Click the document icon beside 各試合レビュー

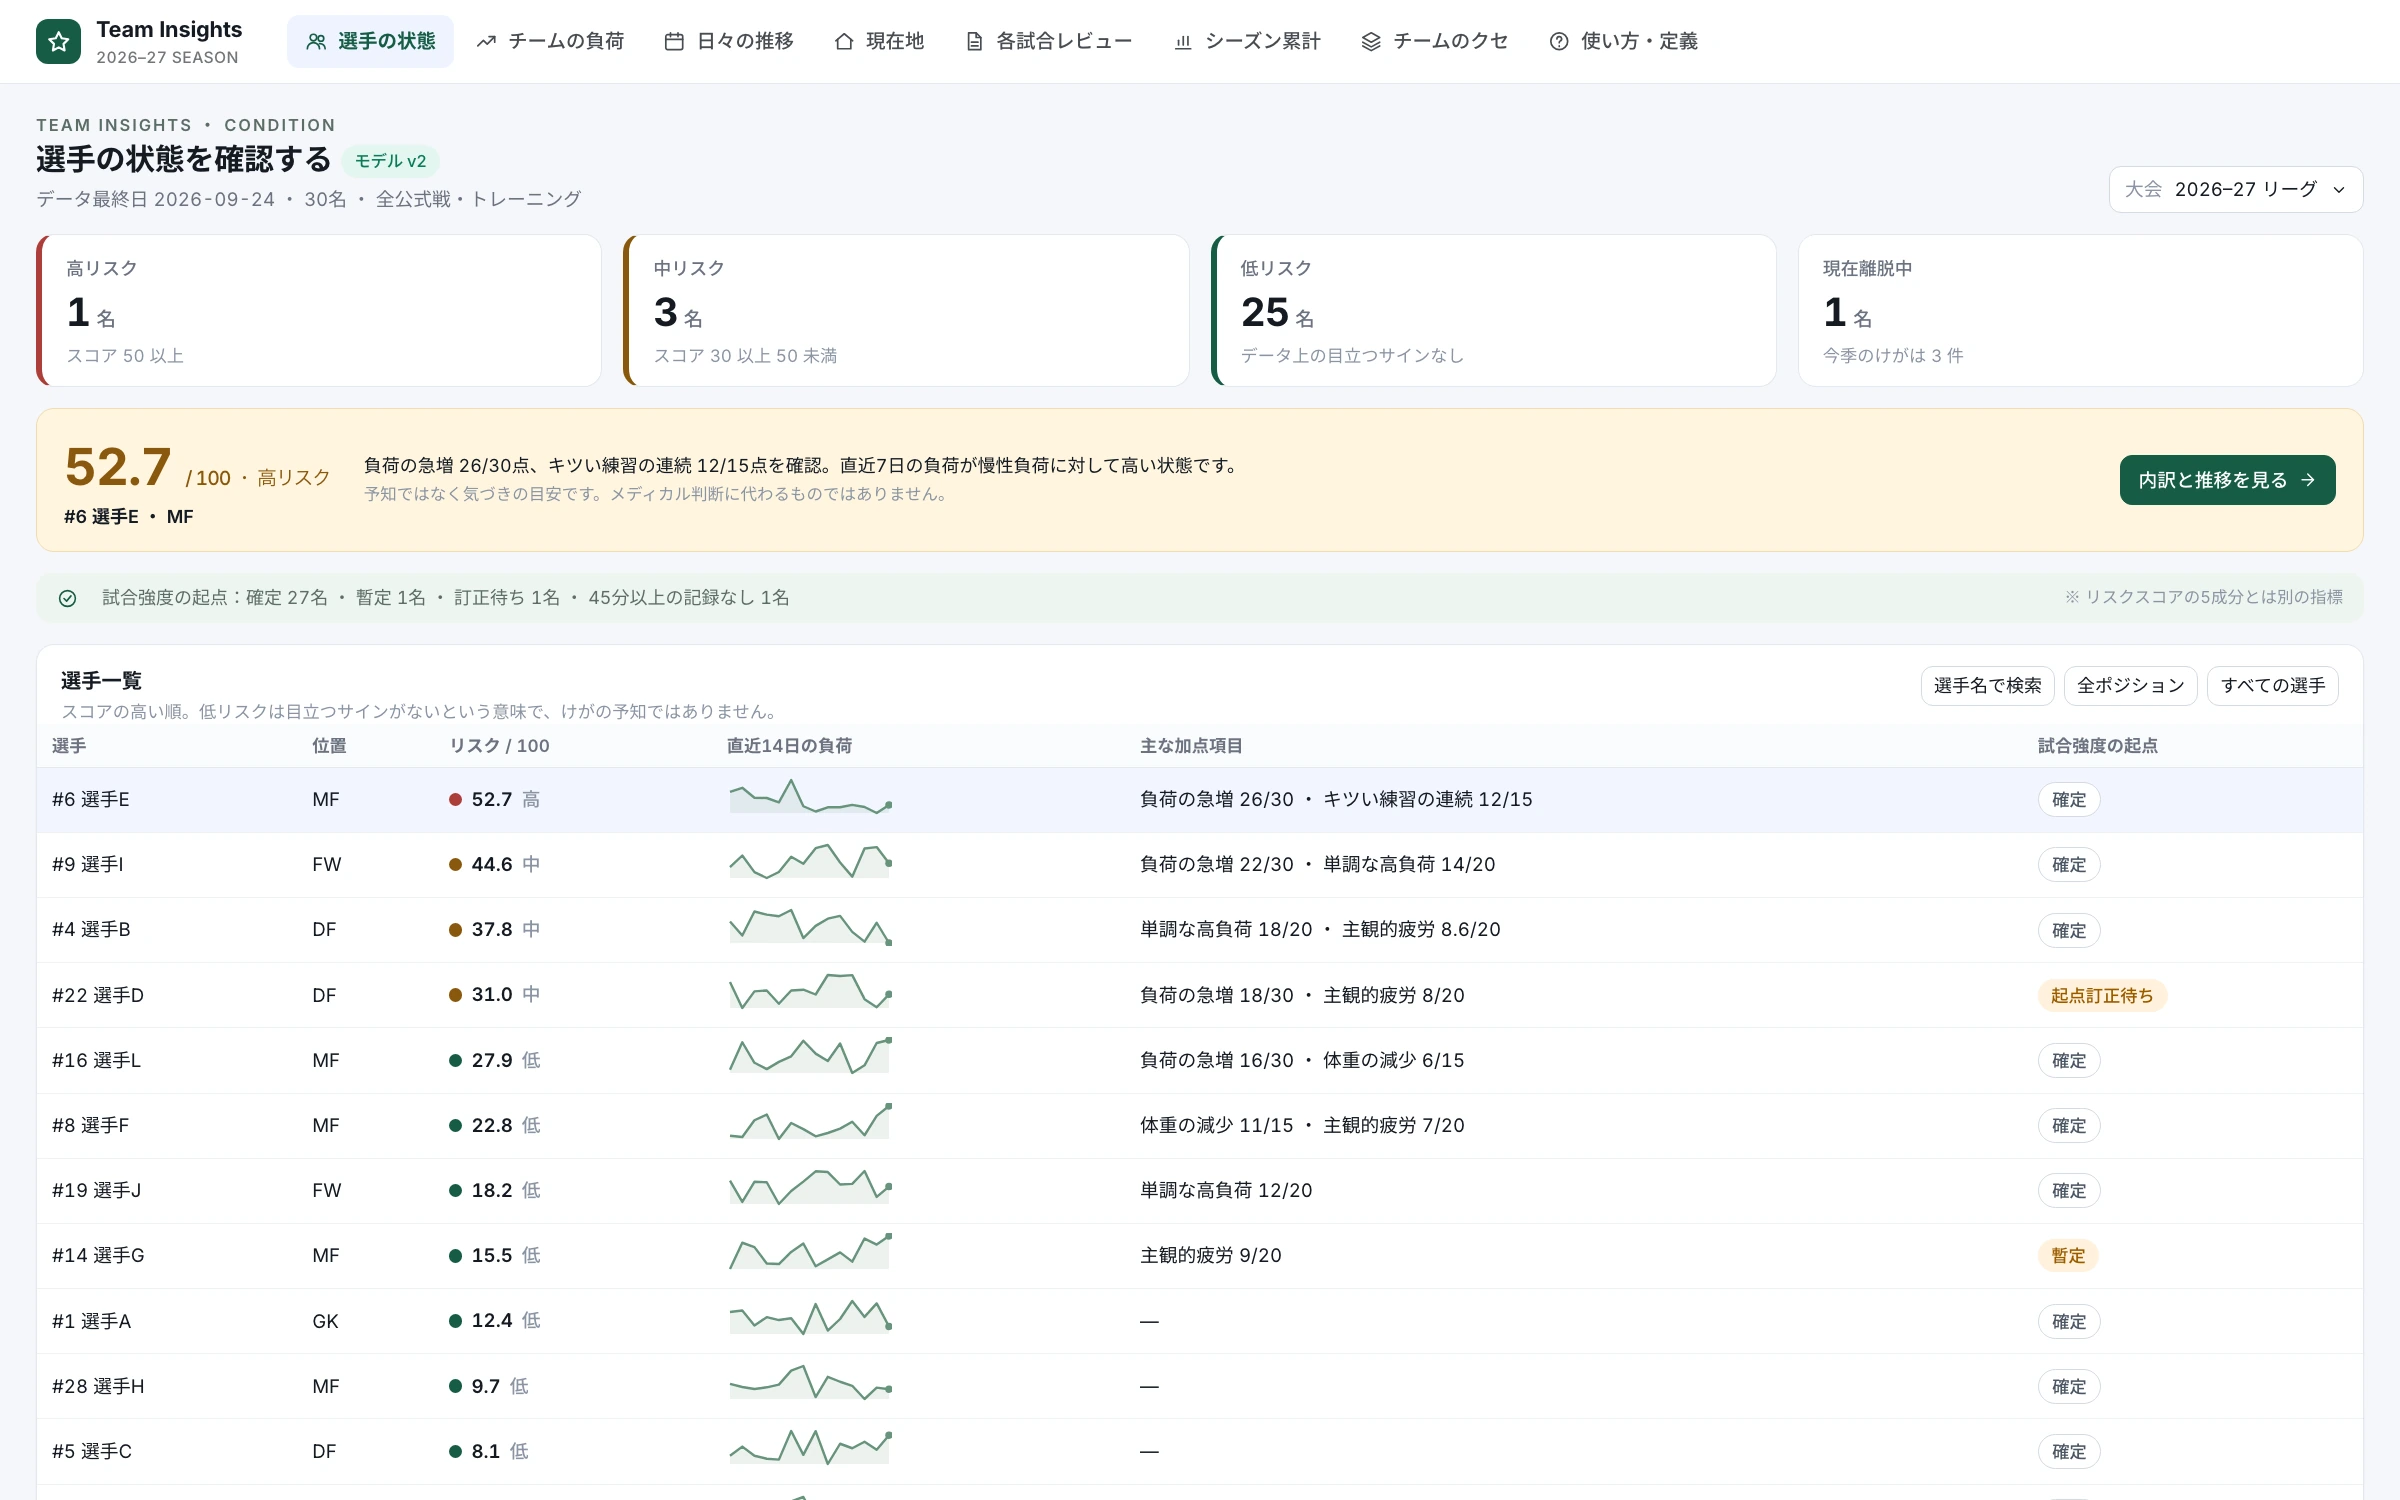point(974,41)
